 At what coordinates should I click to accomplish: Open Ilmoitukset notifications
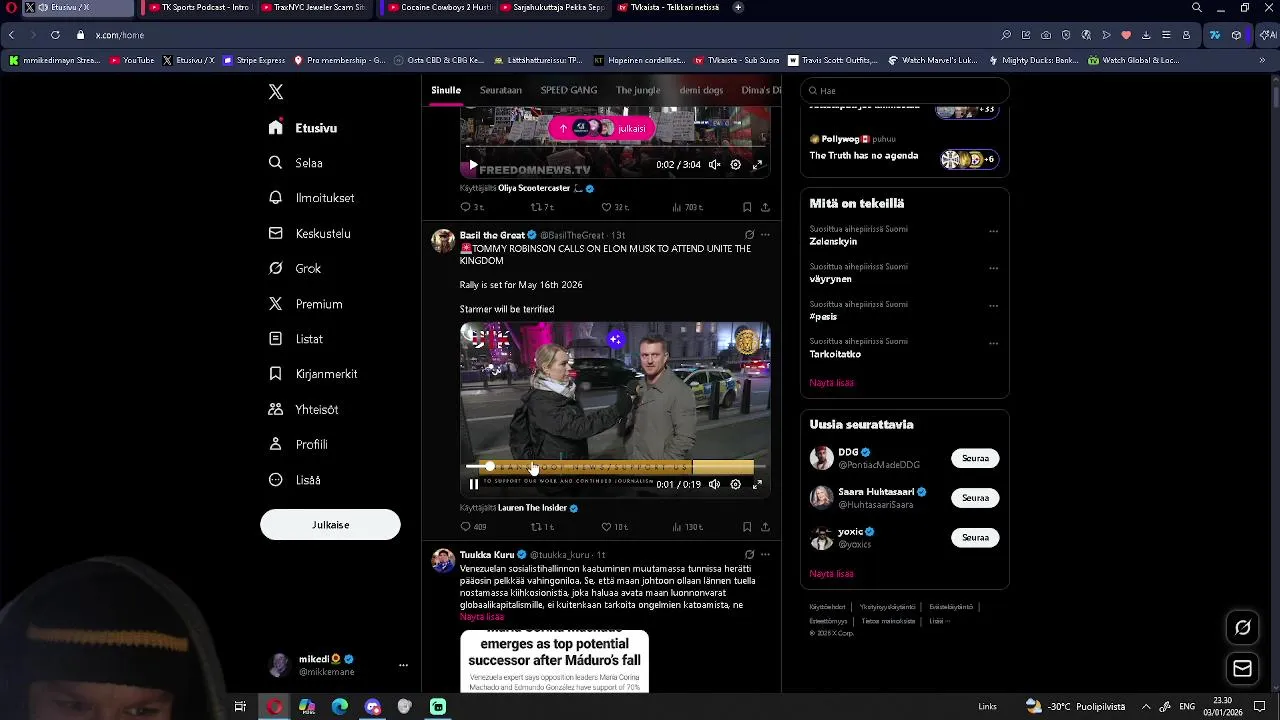click(x=312, y=198)
